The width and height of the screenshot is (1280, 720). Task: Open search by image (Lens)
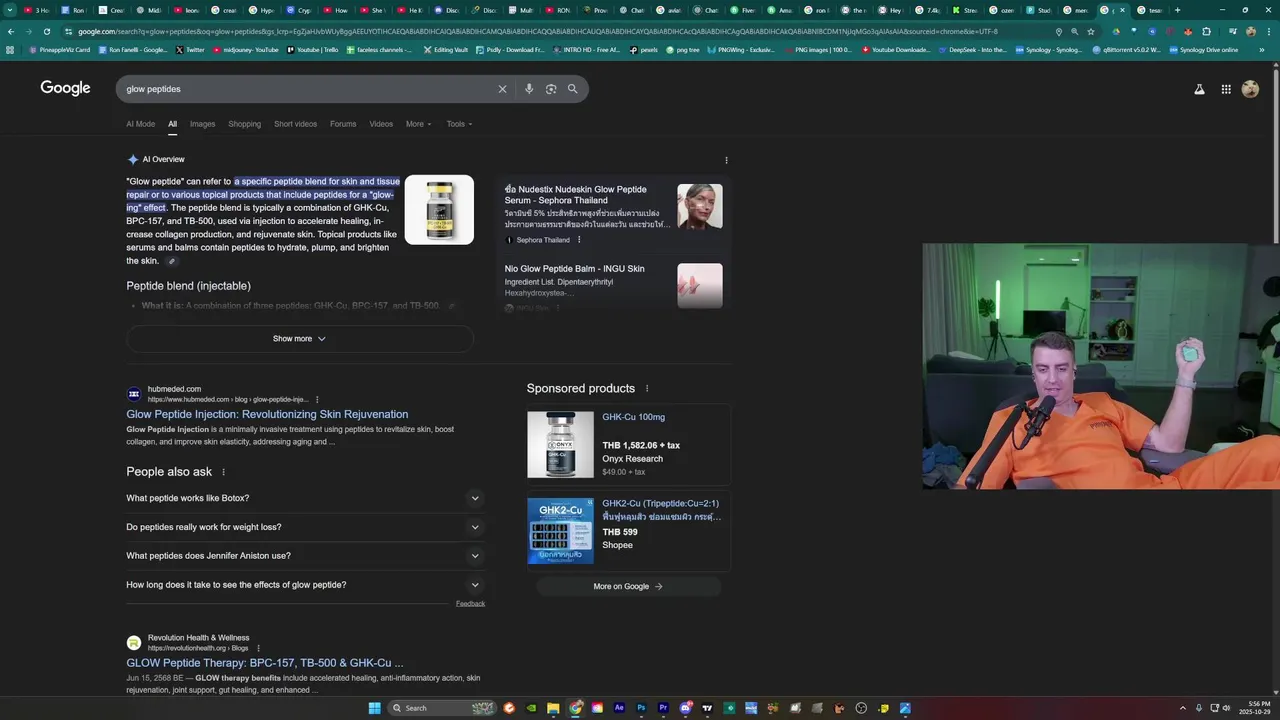click(551, 89)
